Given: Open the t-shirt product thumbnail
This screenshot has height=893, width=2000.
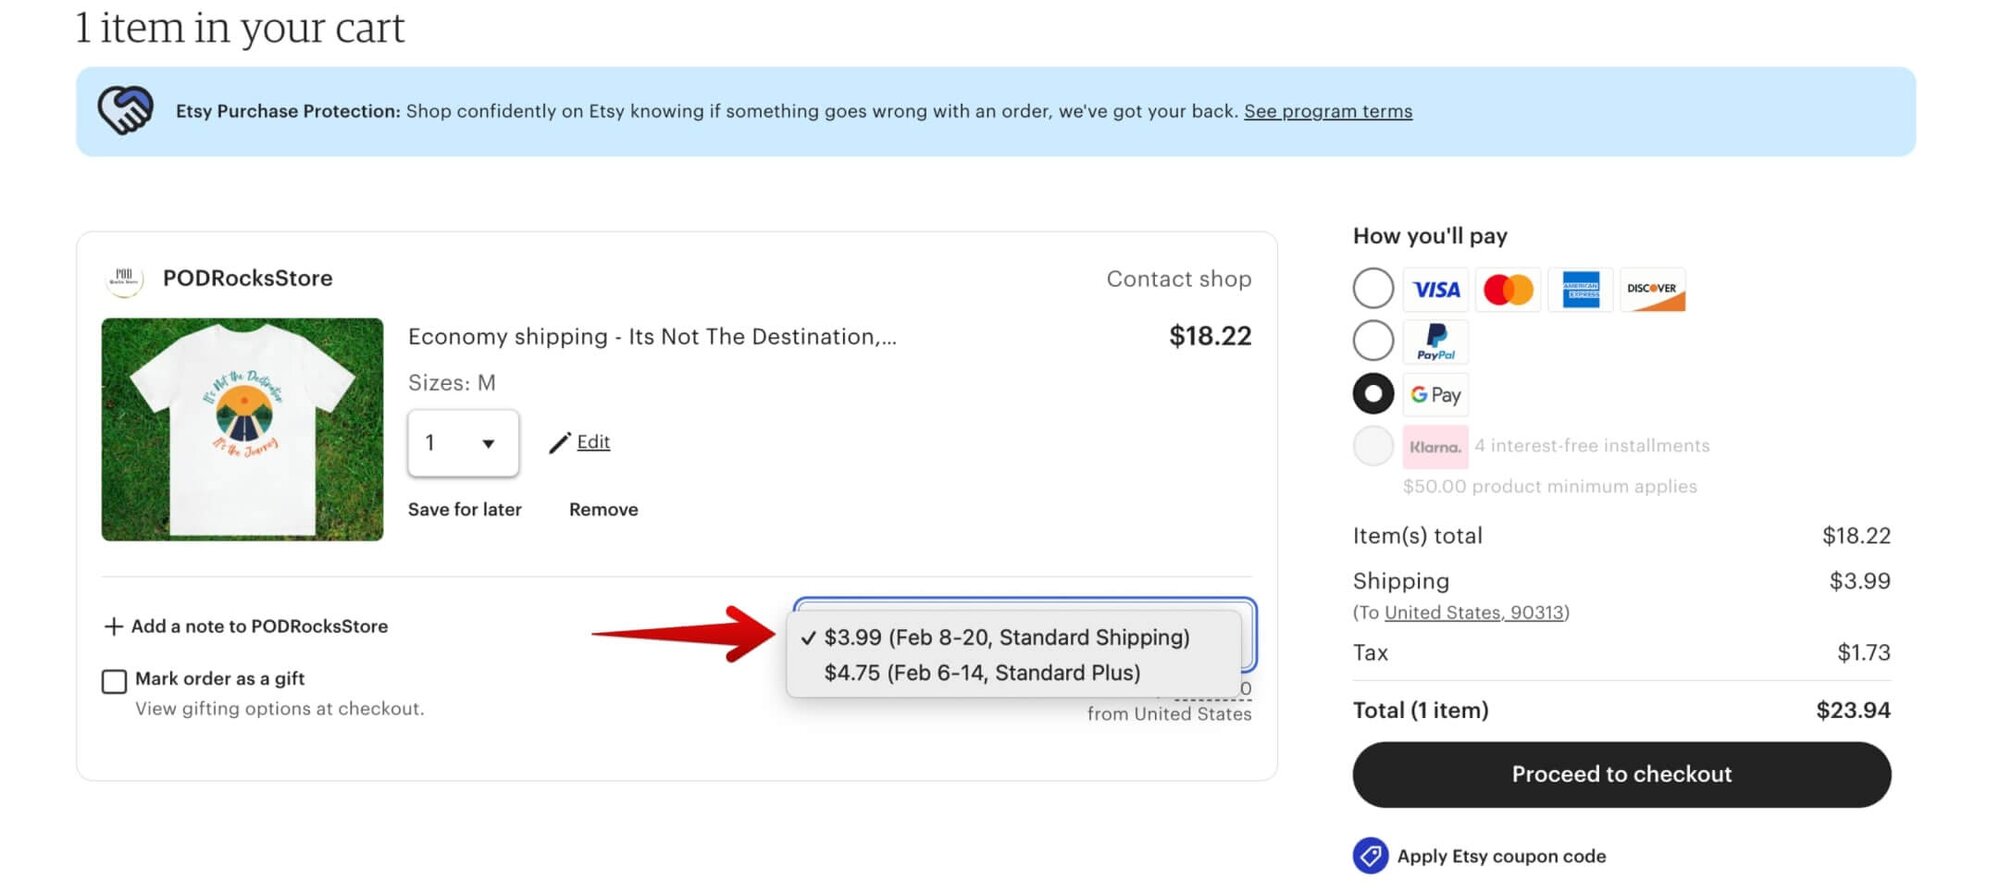Looking at the screenshot, I should pyautogui.click(x=242, y=429).
